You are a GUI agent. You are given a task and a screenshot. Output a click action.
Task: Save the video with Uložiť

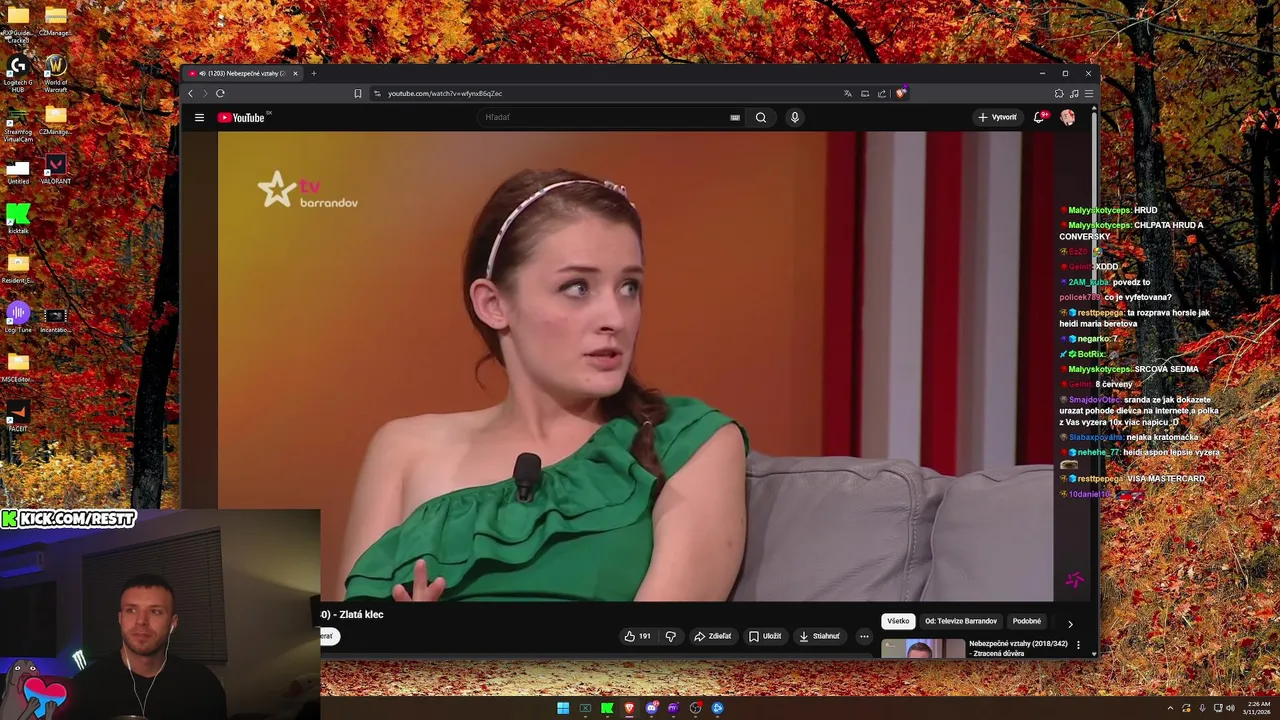765,636
